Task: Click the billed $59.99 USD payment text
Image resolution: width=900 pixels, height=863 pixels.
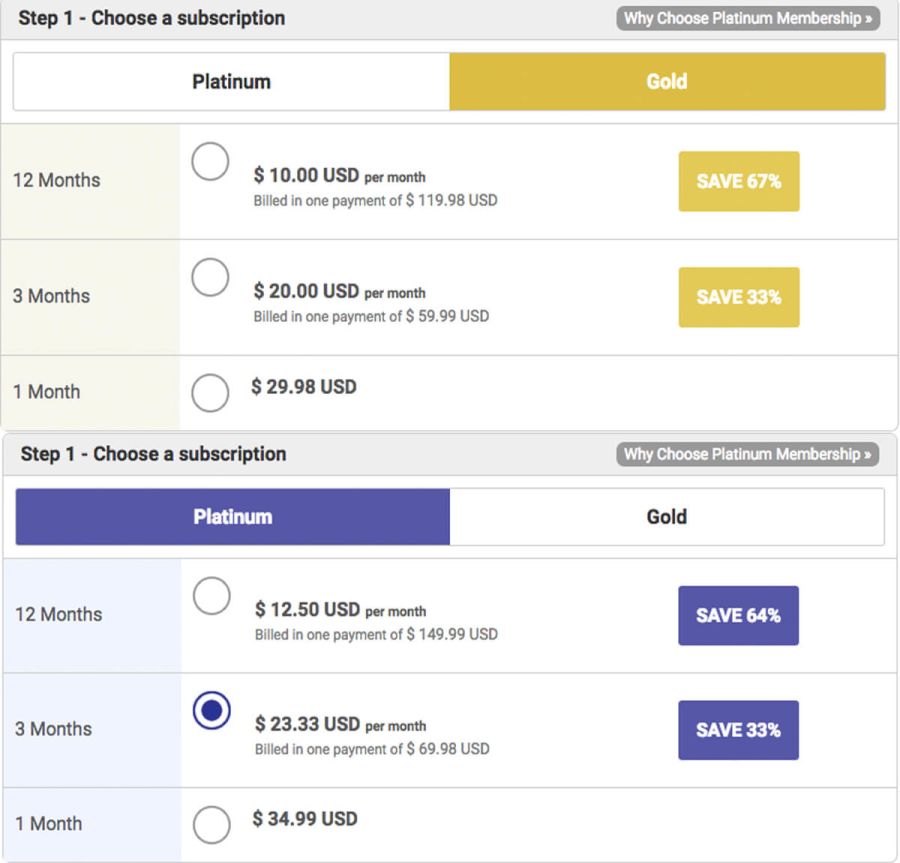Action: 371,316
